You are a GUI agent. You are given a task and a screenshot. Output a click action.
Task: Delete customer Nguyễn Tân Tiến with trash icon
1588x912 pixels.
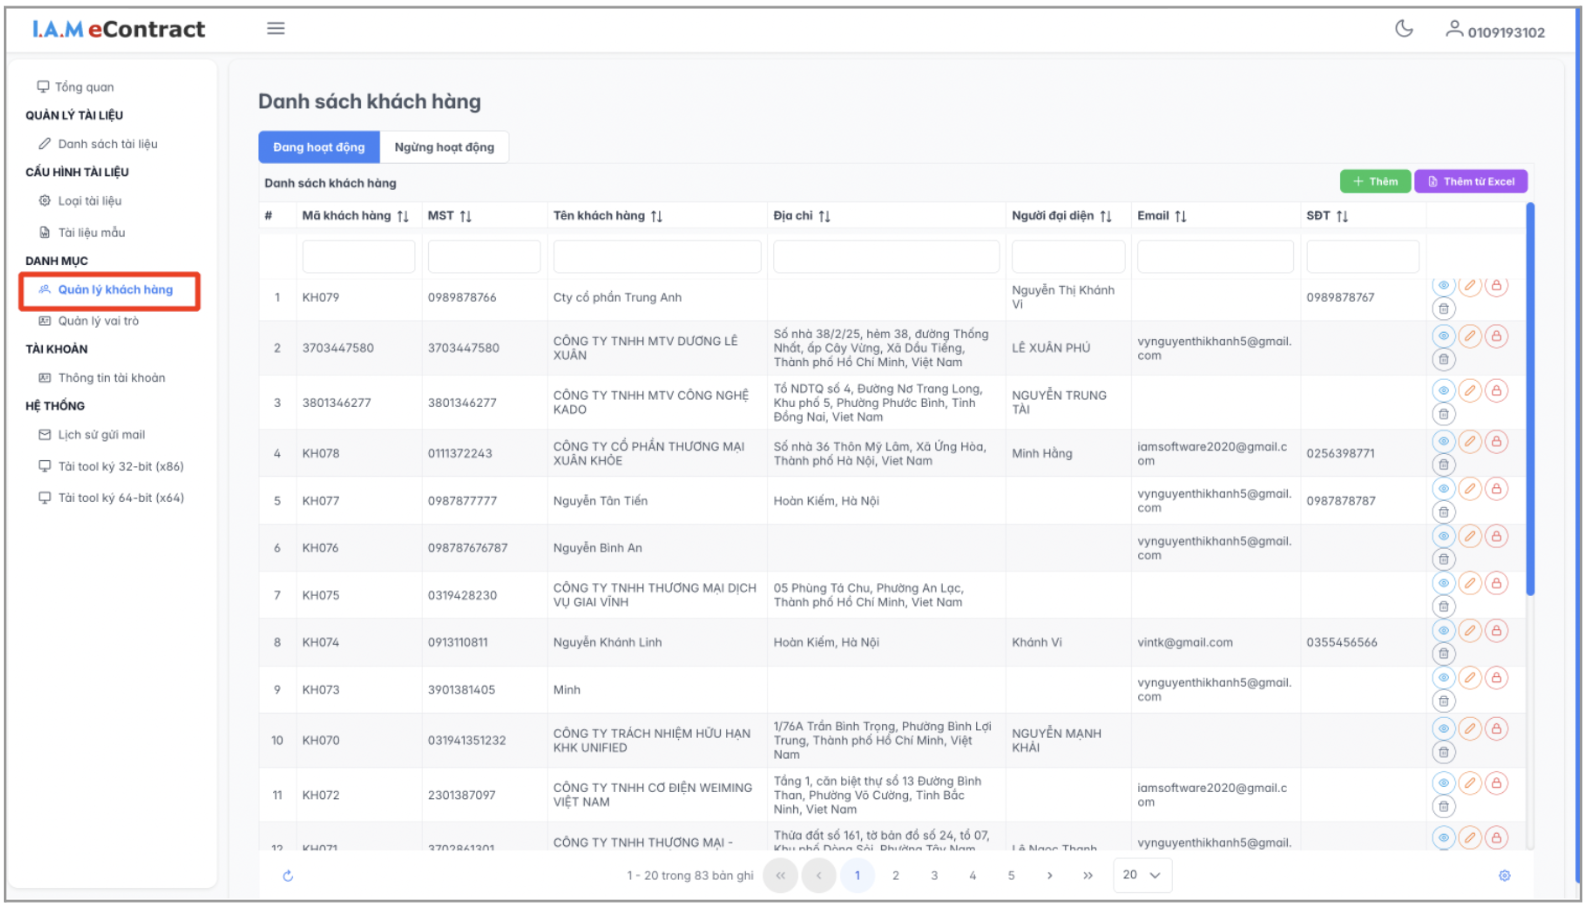(x=1443, y=512)
